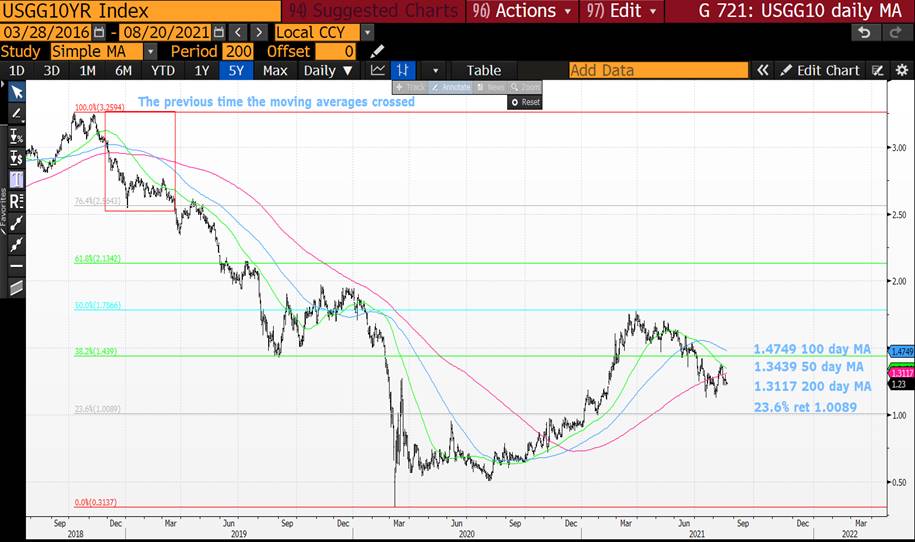Click the line chart style icon
915x542 pixels.
point(377,70)
